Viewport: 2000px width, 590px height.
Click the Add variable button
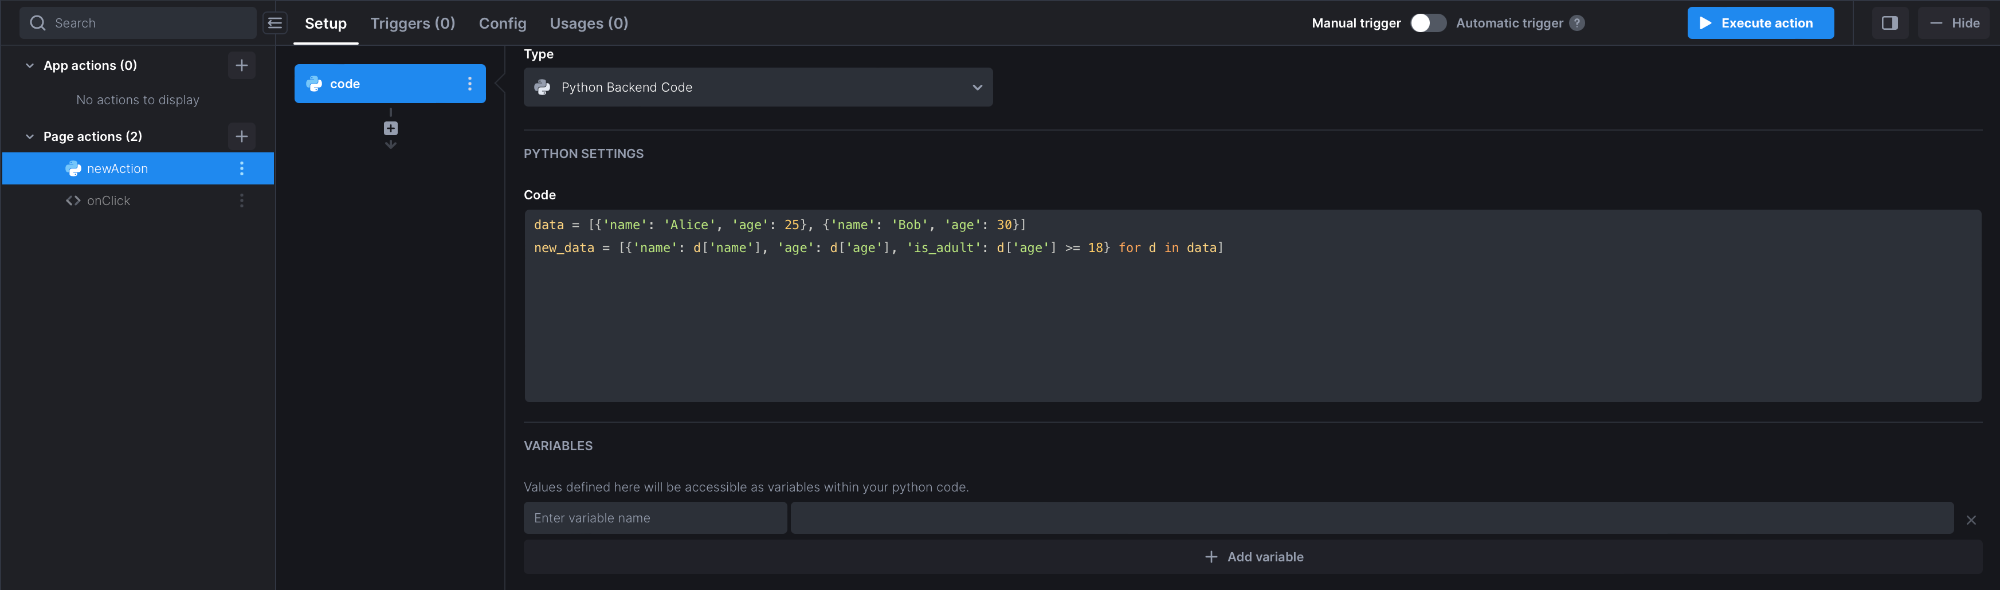coord(1253,557)
